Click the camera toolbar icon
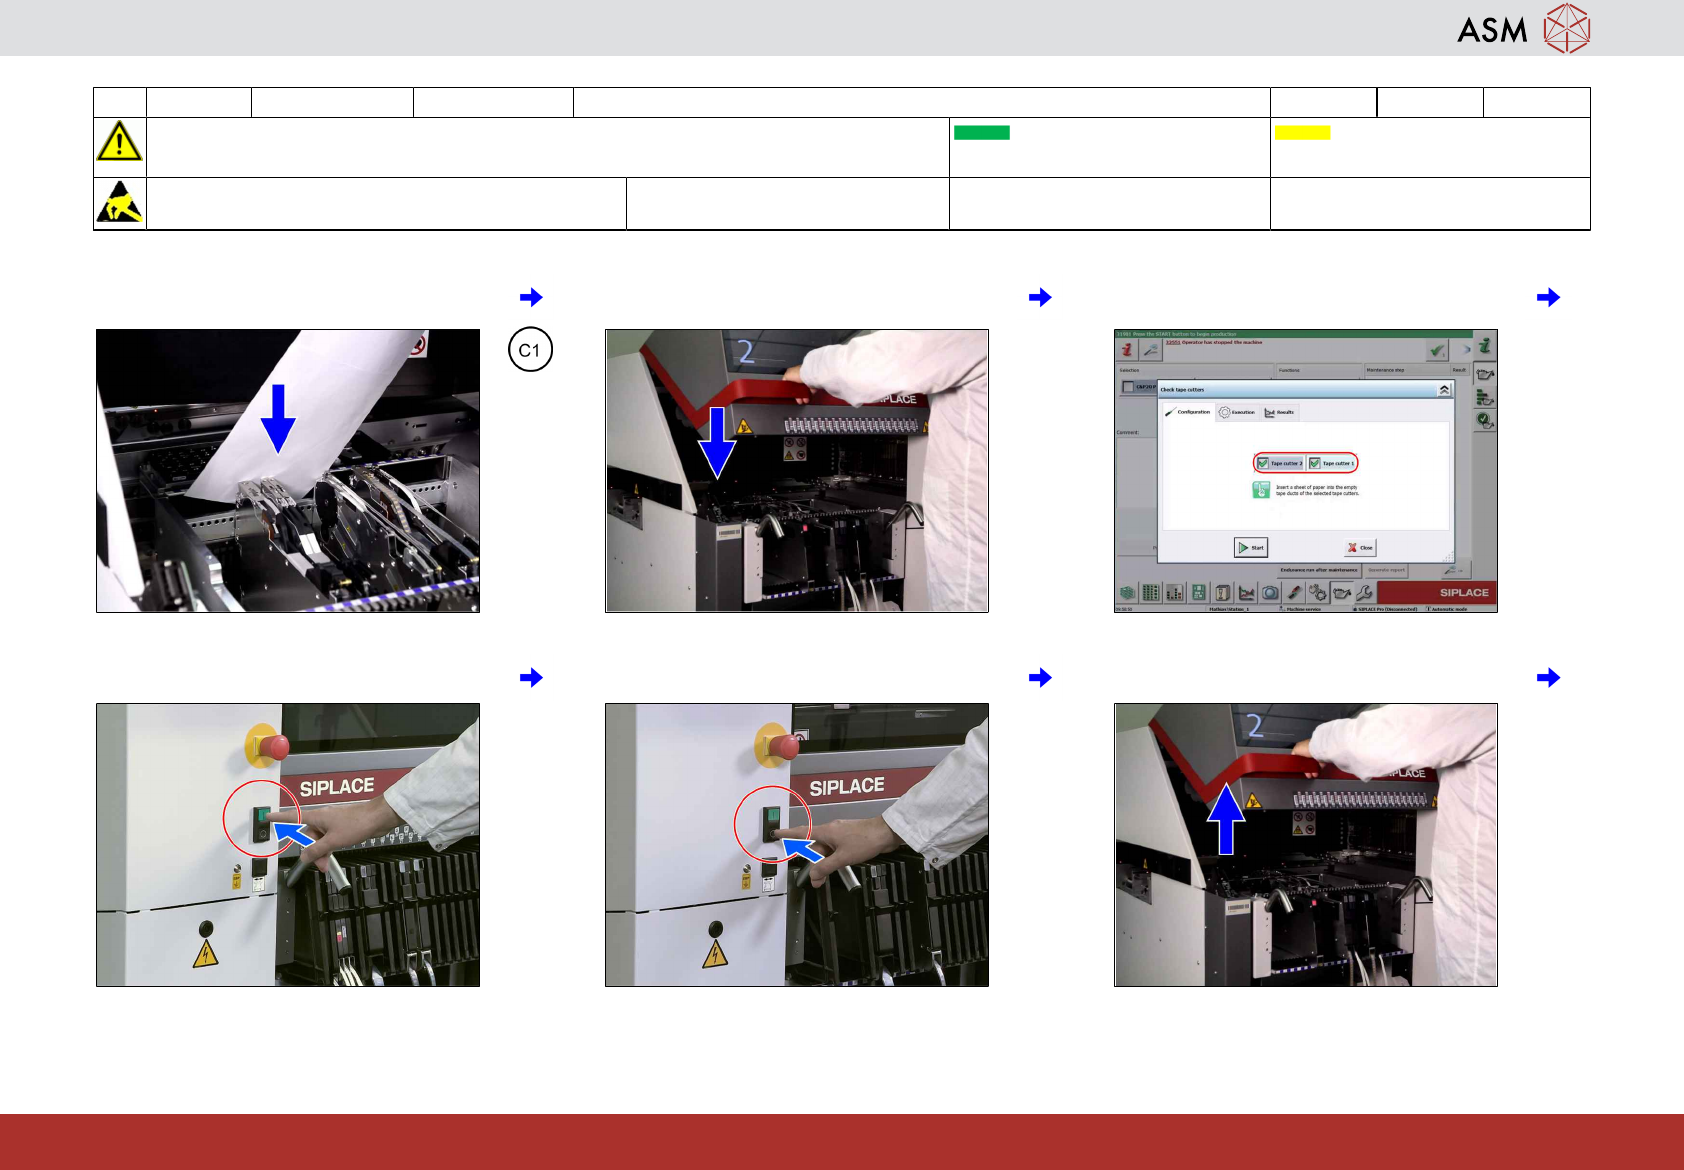1684x1170 pixels. [x=1270, y=593]
